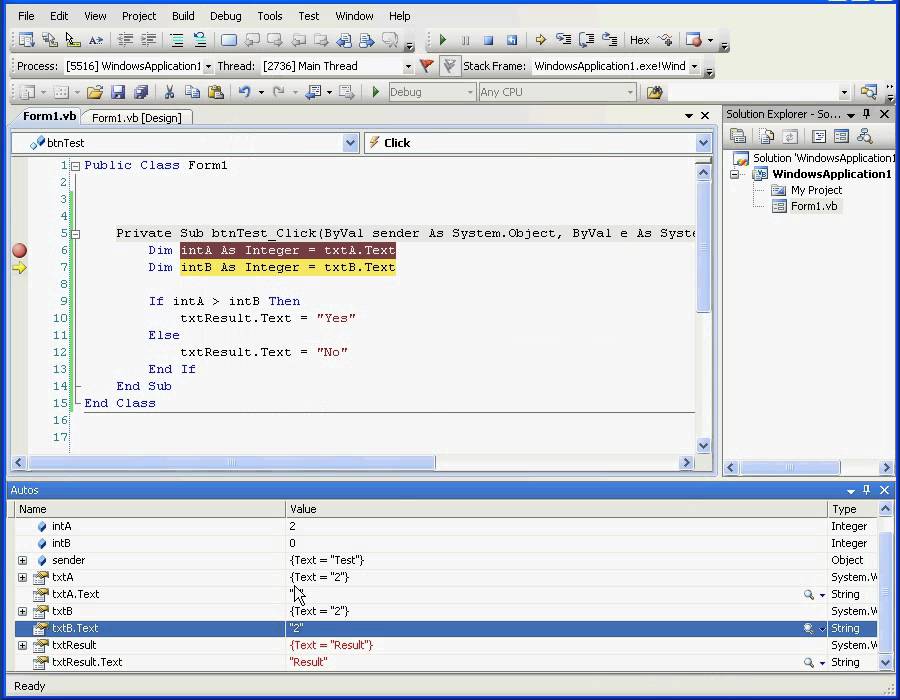Toggle the breakpoint on line 6
This screenshot has height=700, width=900.
point(19,251)
